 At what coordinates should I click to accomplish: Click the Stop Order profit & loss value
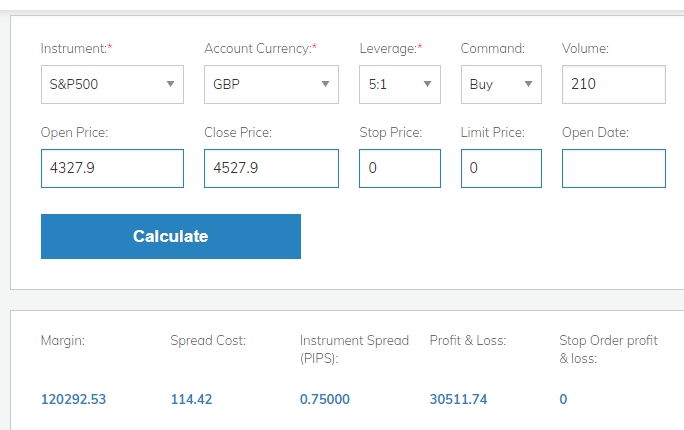coord(563,399)
